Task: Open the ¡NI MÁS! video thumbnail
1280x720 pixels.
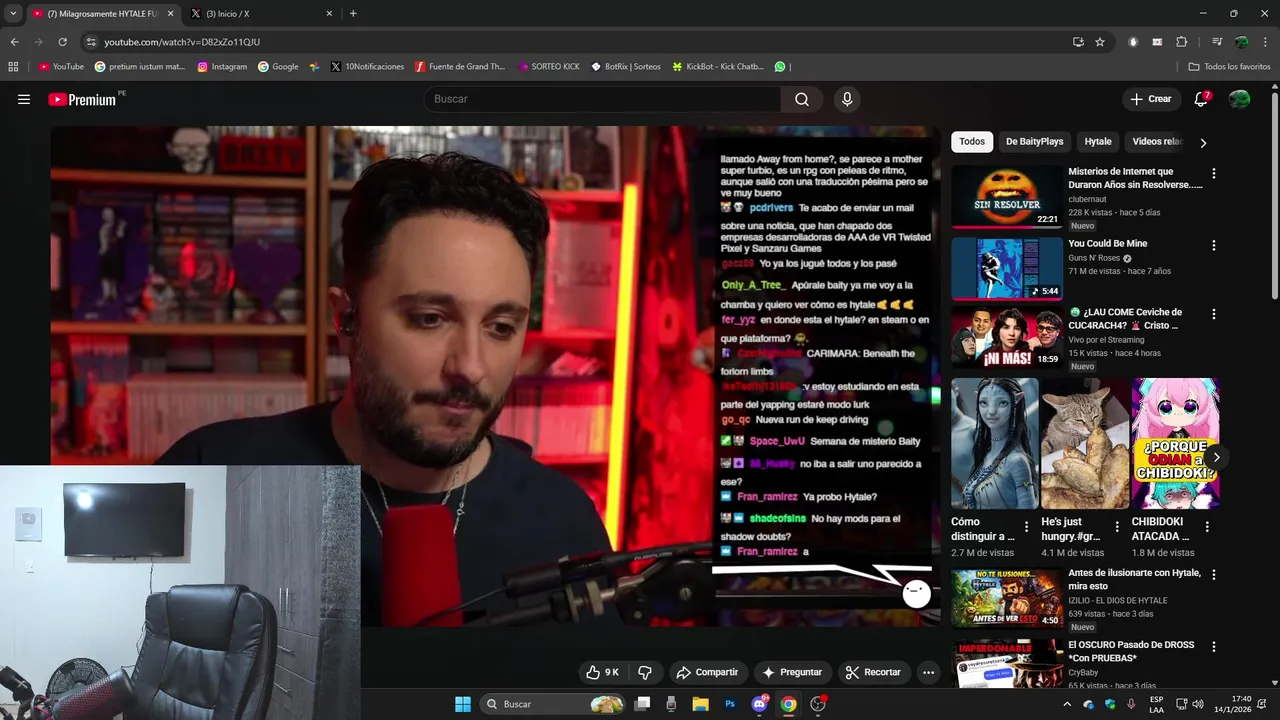Action: pos(1006,337)
